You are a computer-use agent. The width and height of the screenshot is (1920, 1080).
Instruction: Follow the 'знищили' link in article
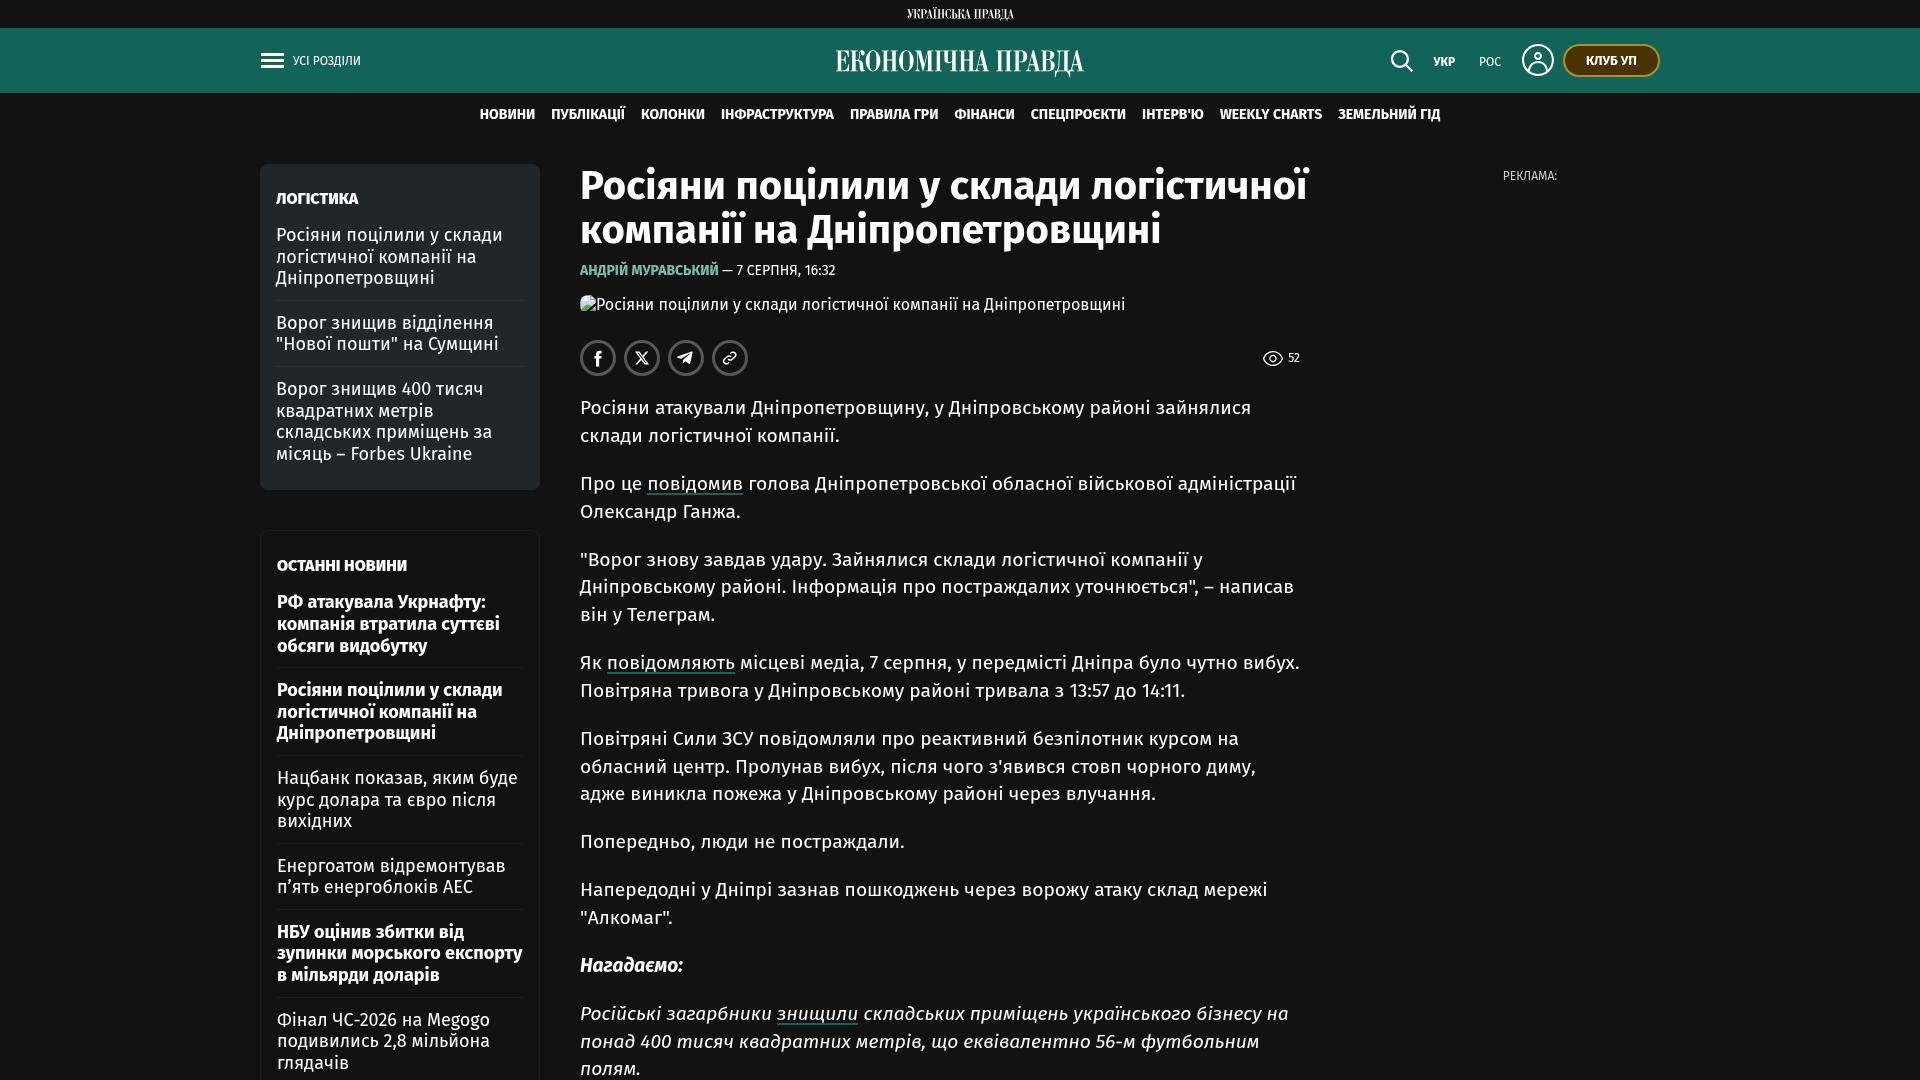[817, 1014]
